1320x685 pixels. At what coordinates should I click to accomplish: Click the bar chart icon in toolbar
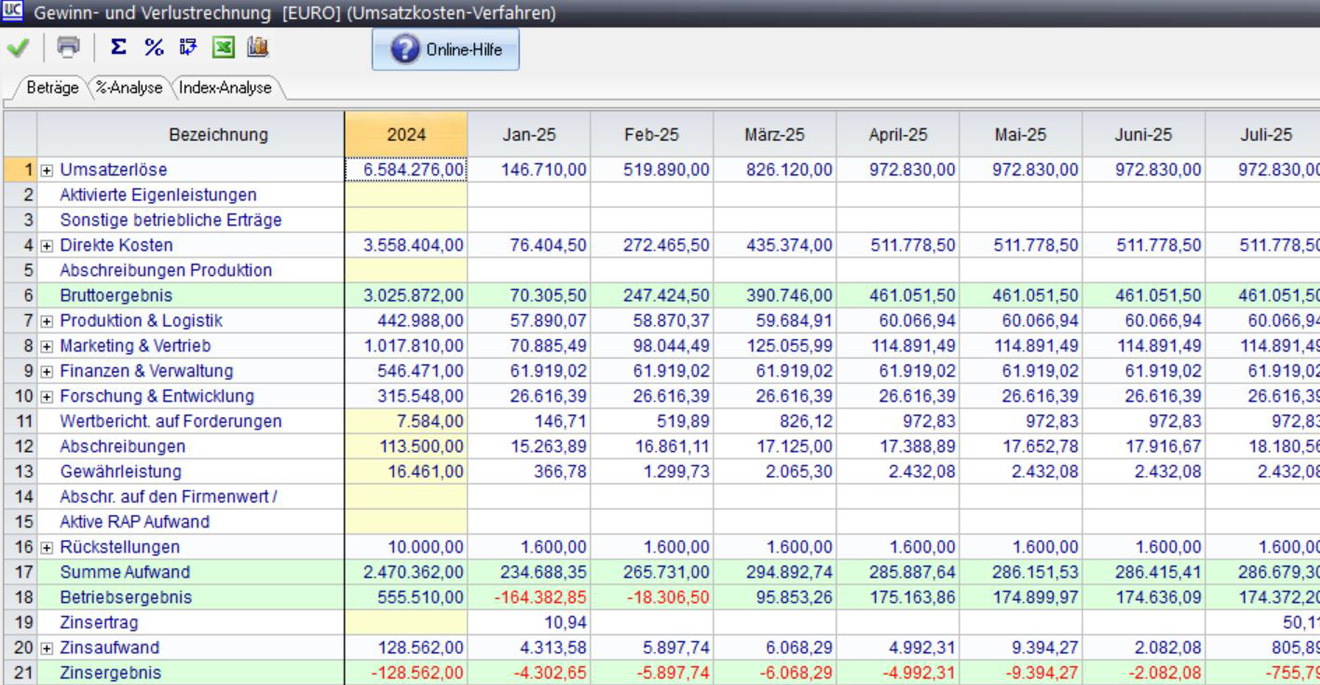coord(258,47)
